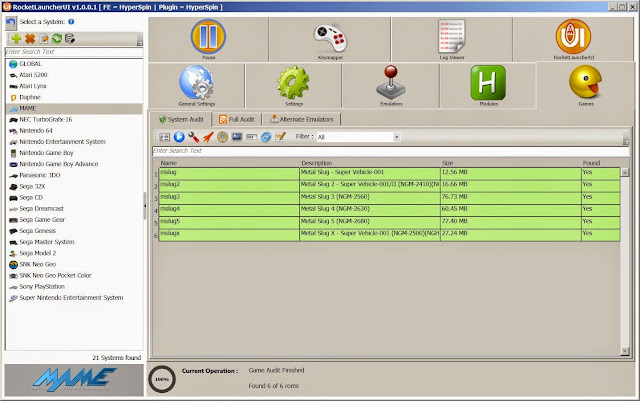This screenshot has height=401, width=640.
Task: Launch game with the blue play icon
Action: (179, 137)
